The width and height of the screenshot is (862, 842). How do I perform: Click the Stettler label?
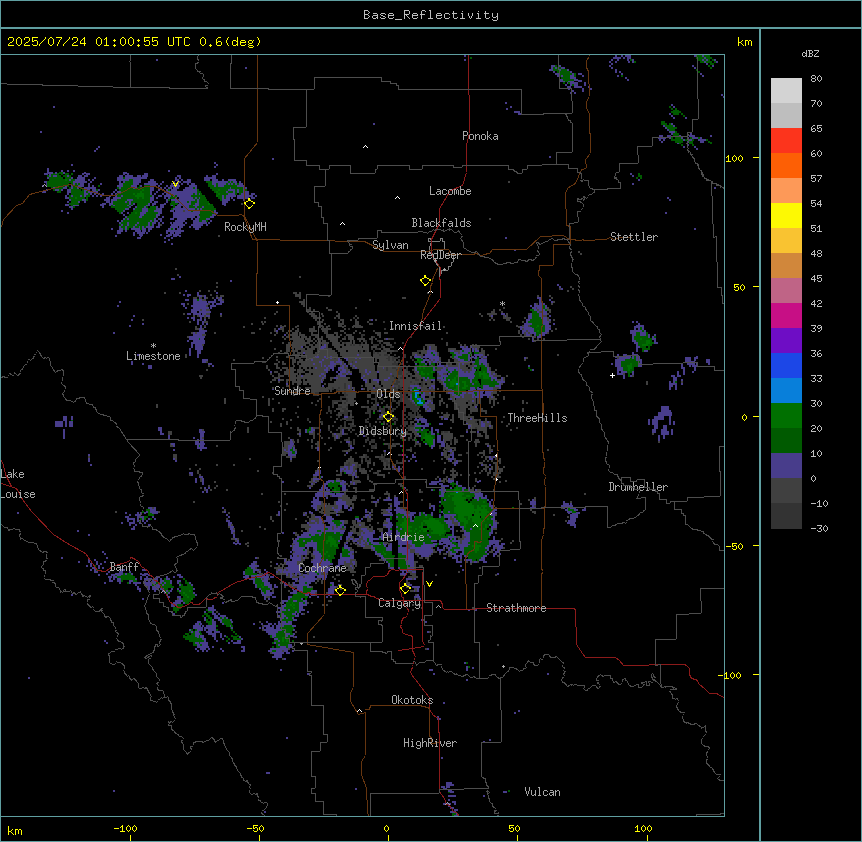click(x=634, y=237)
